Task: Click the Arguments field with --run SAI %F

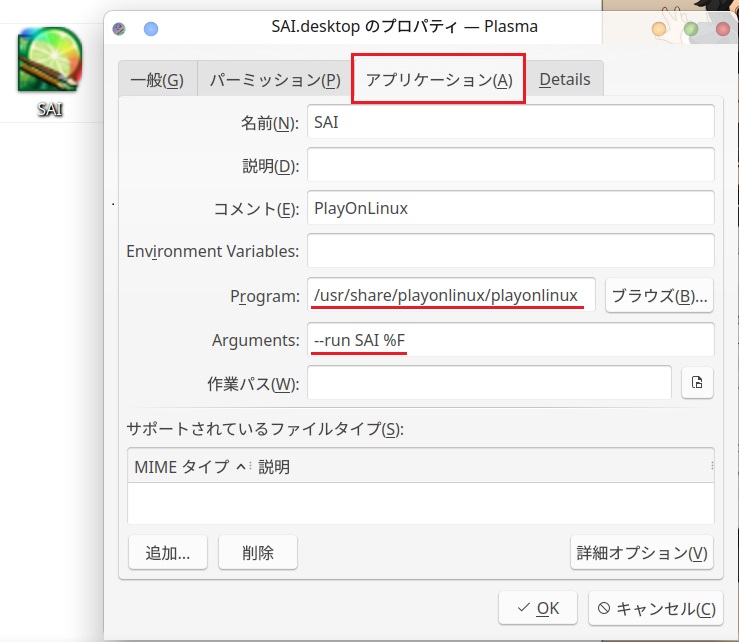Action: [510, 340]
